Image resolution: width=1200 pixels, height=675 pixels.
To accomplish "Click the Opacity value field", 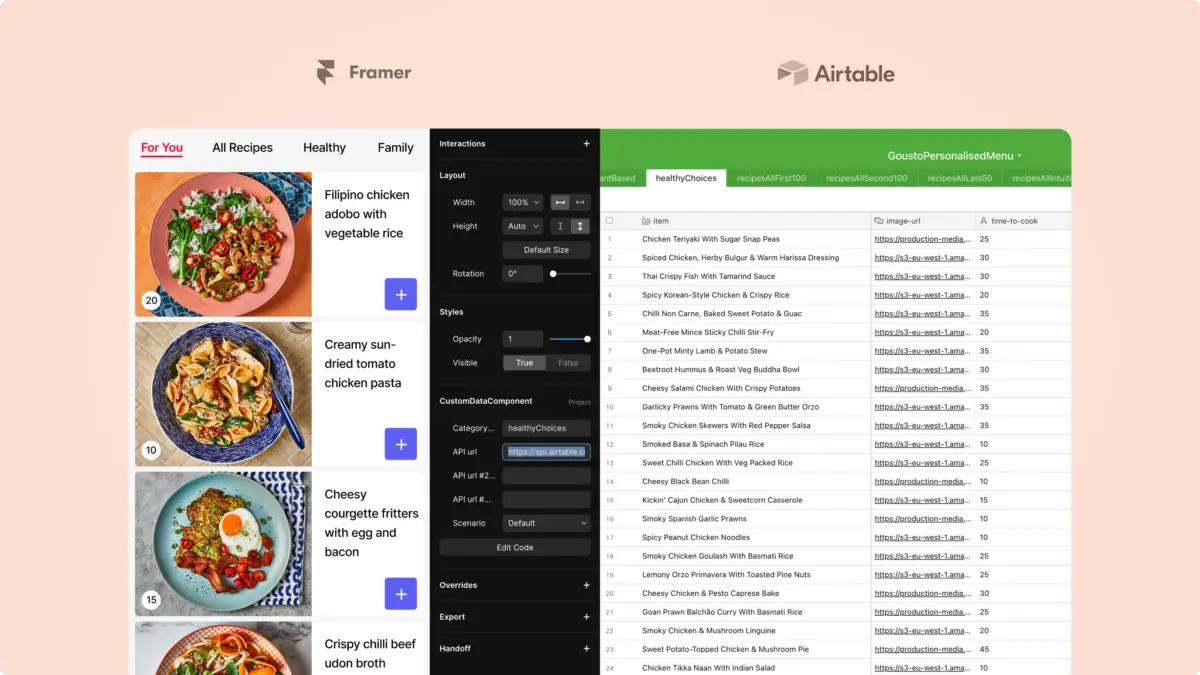I will coord(523,339).
